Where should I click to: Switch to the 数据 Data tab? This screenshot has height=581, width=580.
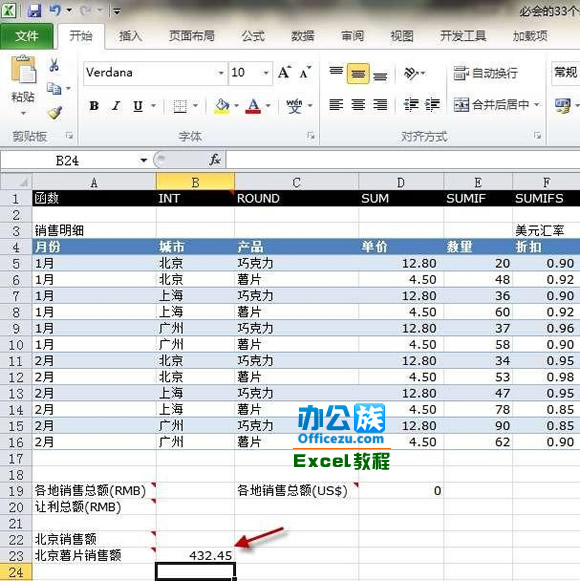click(302, 36)
